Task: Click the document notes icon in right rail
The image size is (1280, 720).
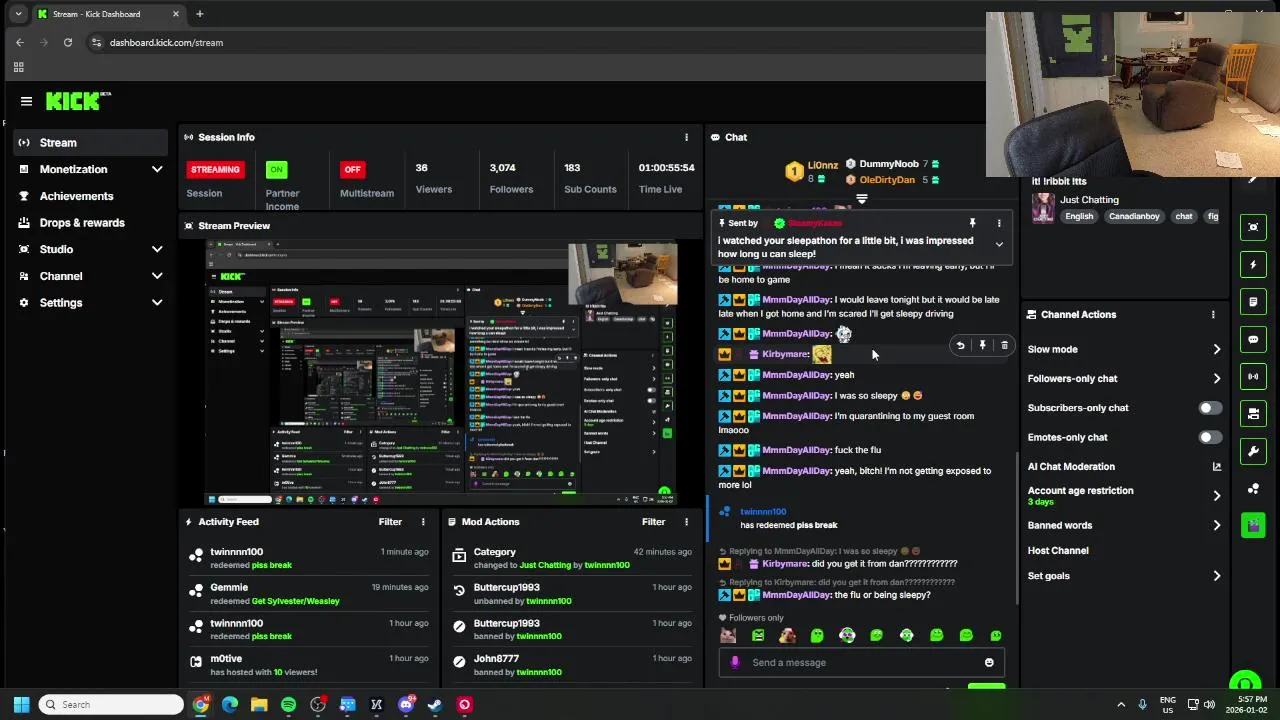Action: 1253,302
